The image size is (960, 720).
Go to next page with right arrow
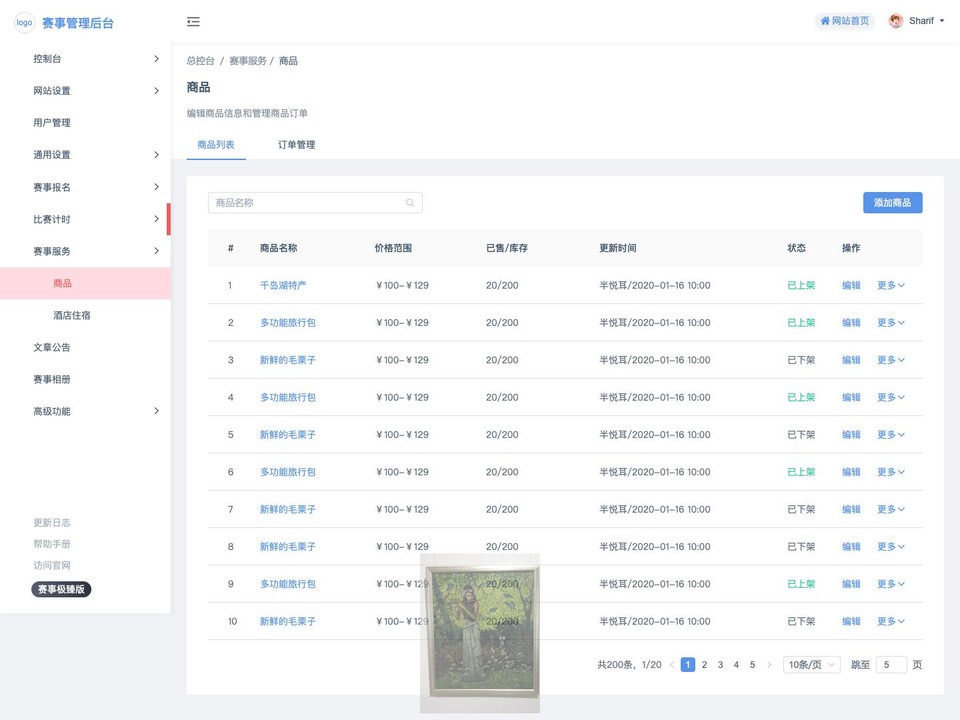click(x=769, y=665)
